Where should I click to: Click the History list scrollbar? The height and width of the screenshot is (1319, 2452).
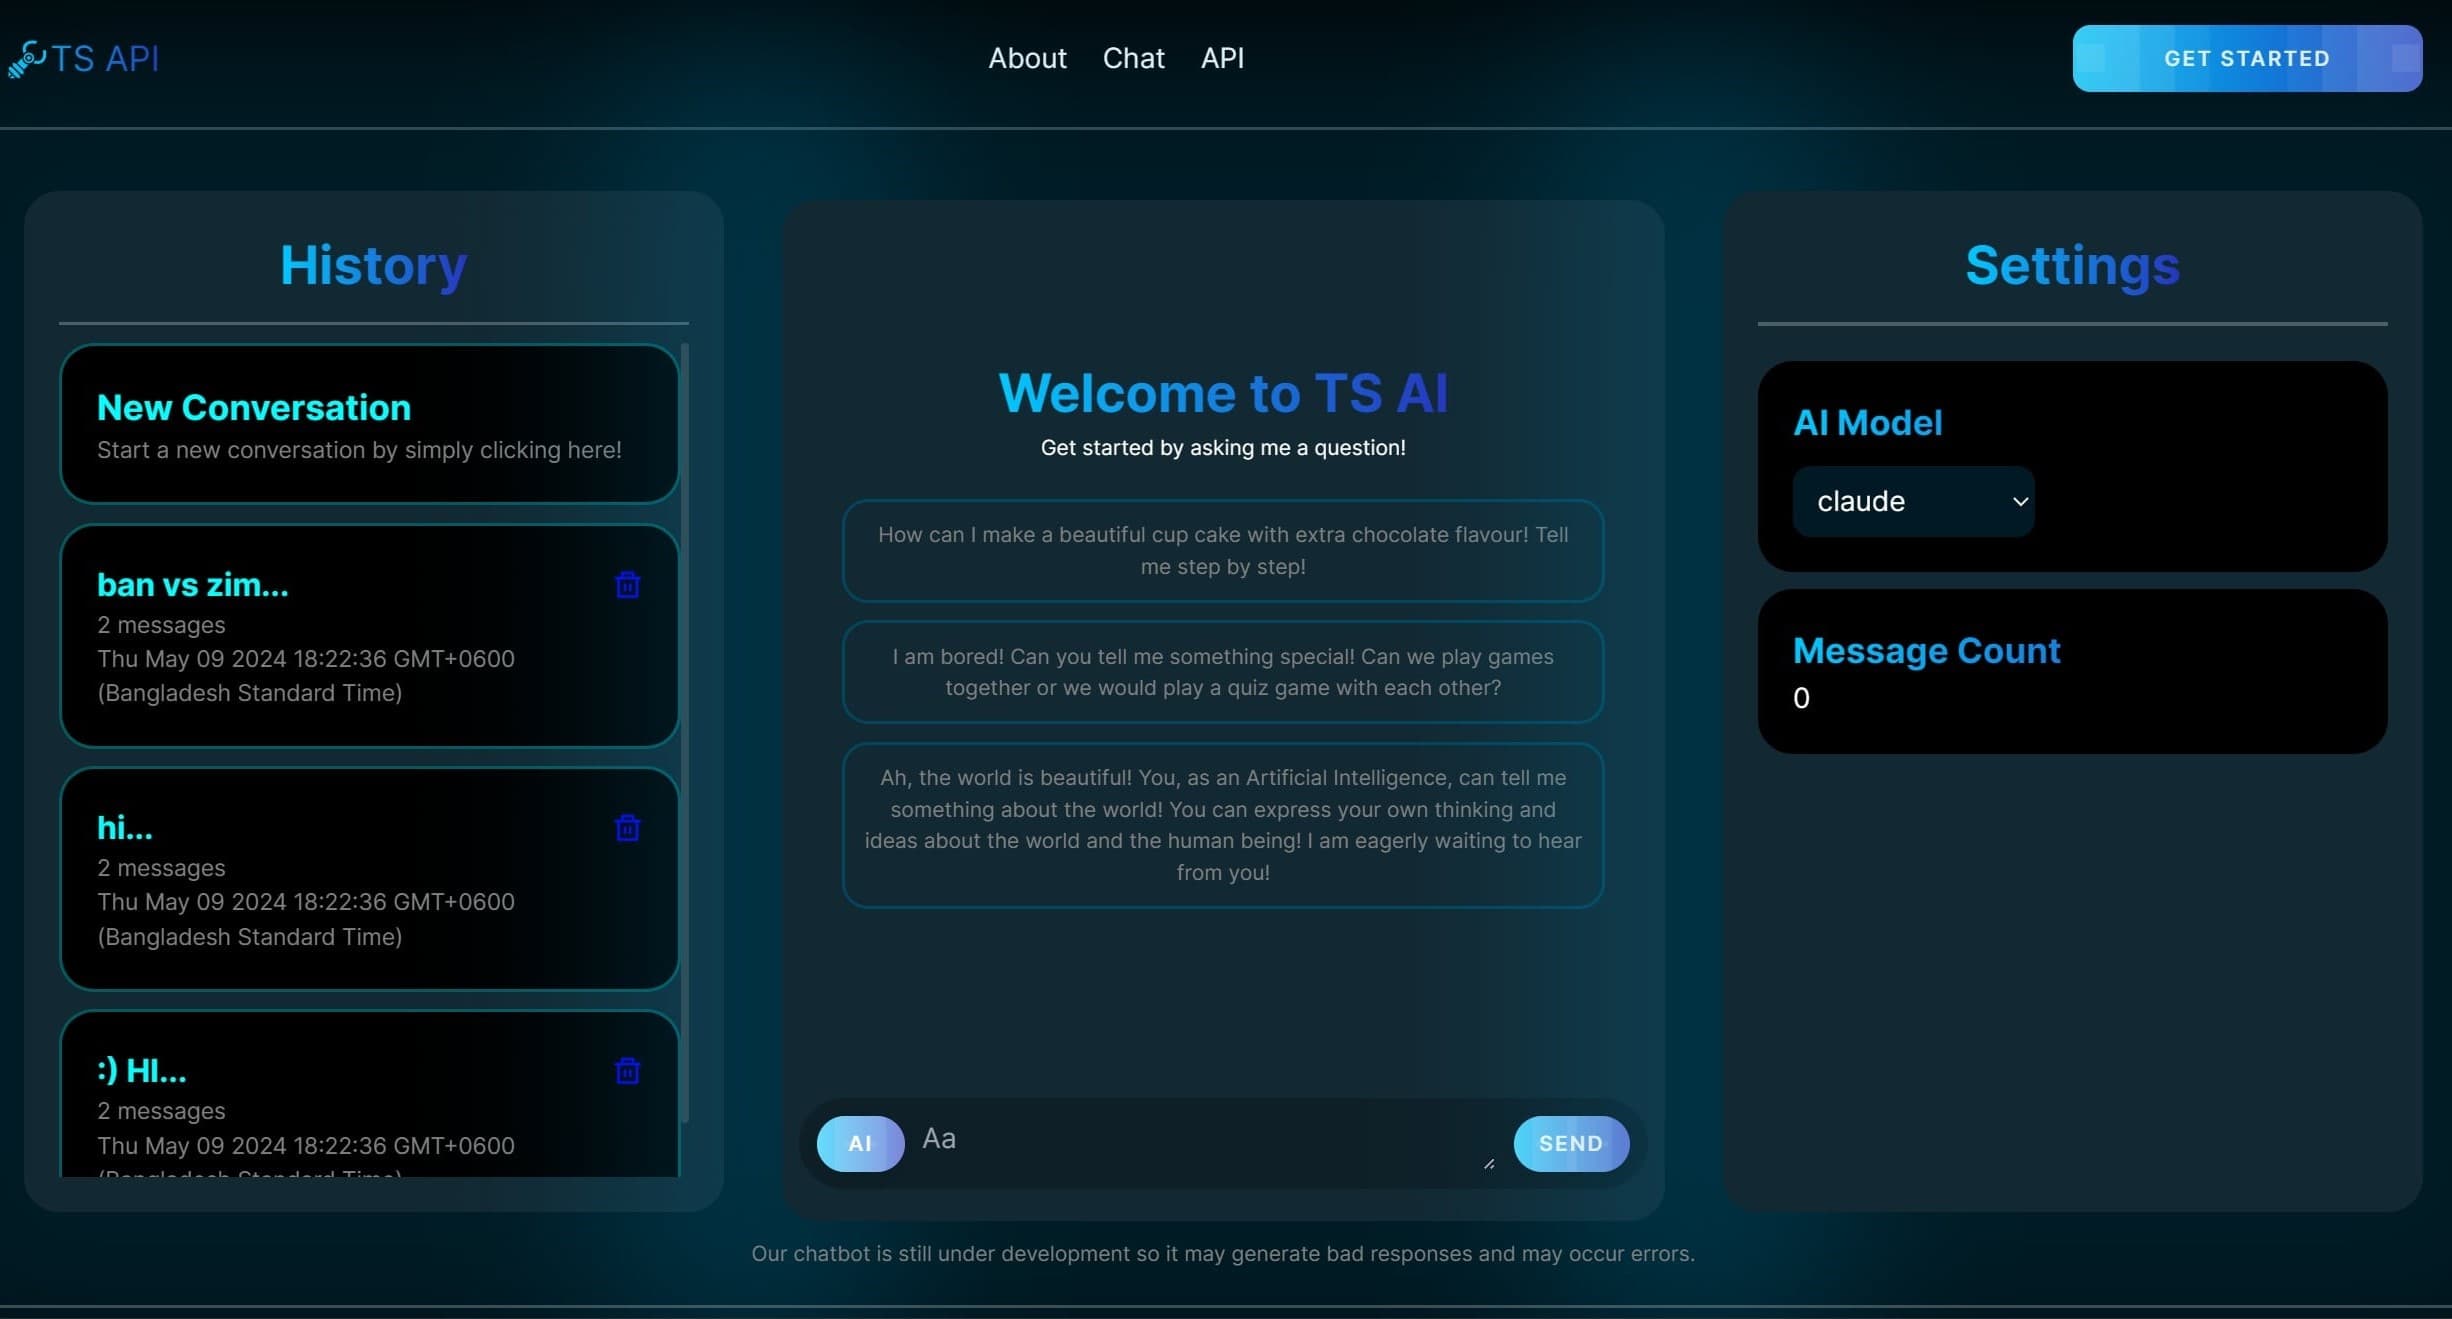click(685, 733)
